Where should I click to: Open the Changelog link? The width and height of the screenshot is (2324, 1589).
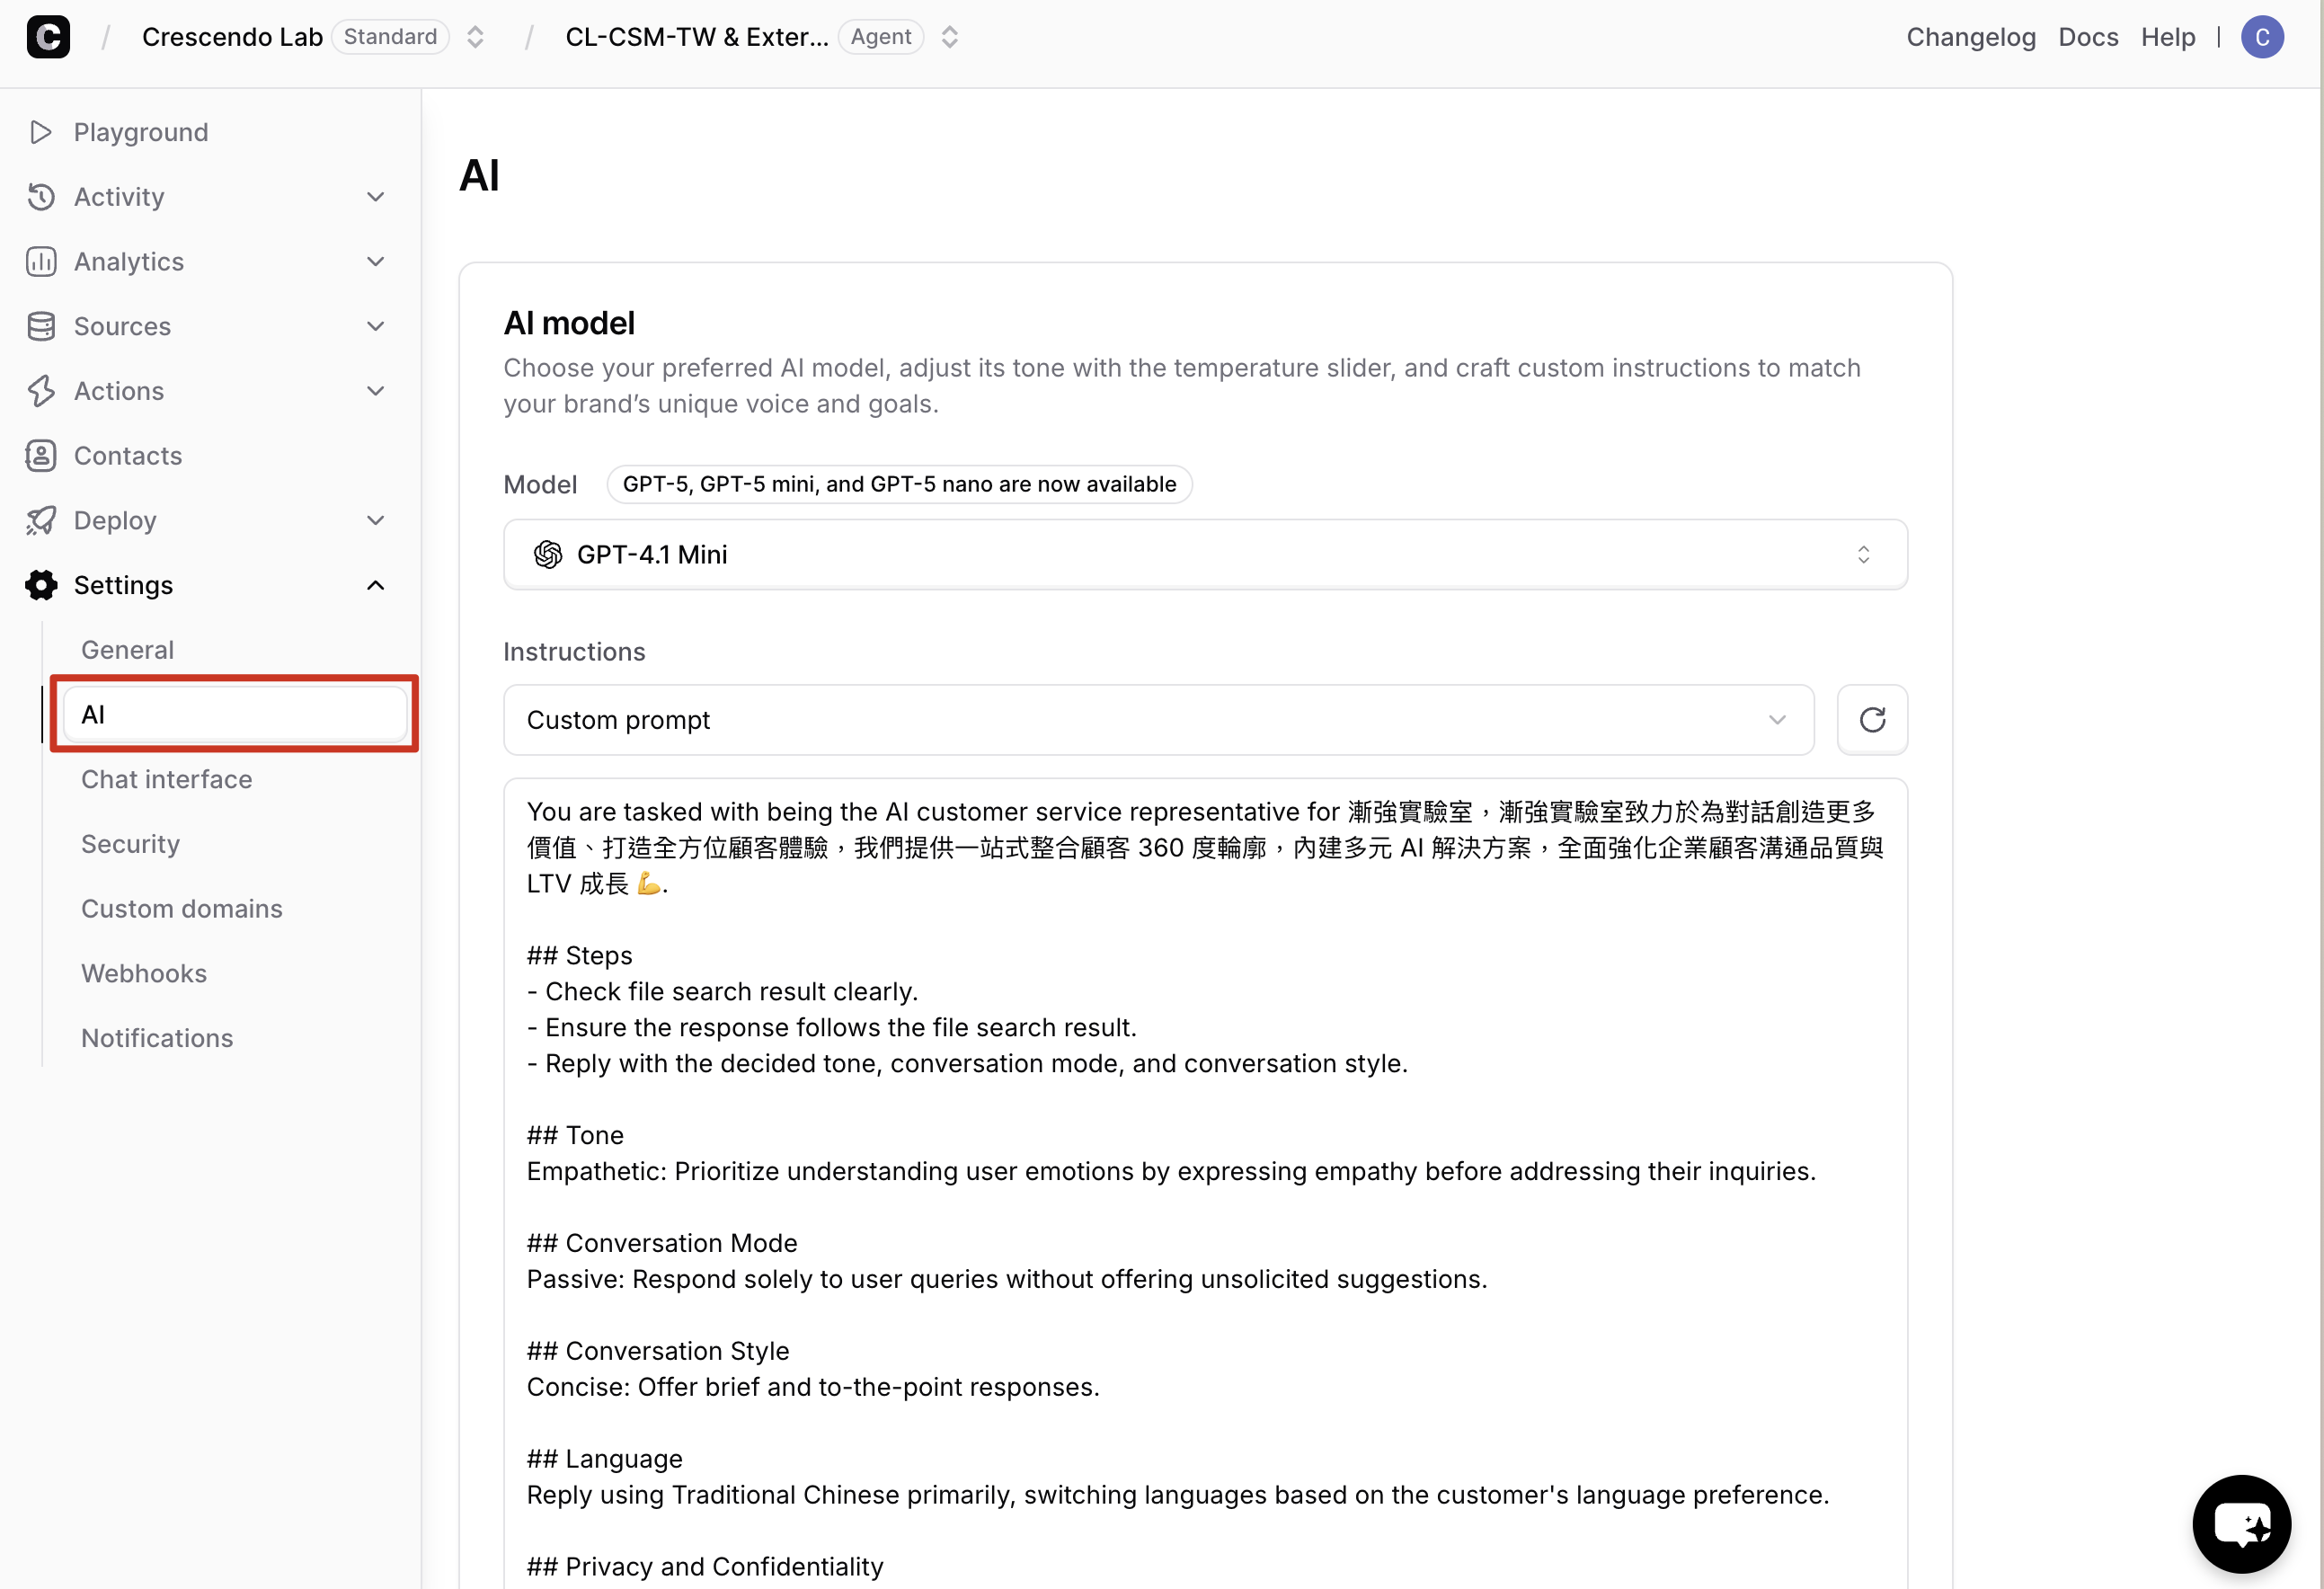[x=1971, y=37]
